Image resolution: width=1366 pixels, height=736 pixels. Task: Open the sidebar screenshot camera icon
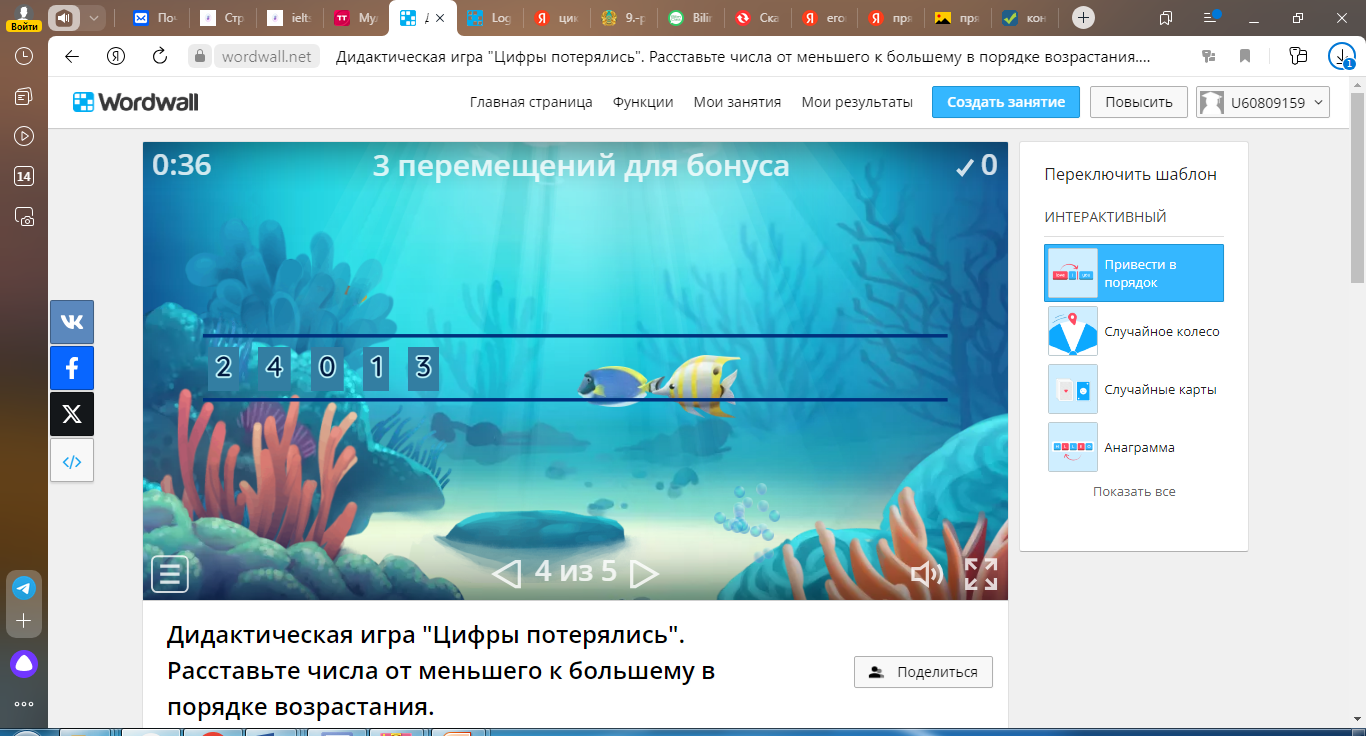[24, 216]
